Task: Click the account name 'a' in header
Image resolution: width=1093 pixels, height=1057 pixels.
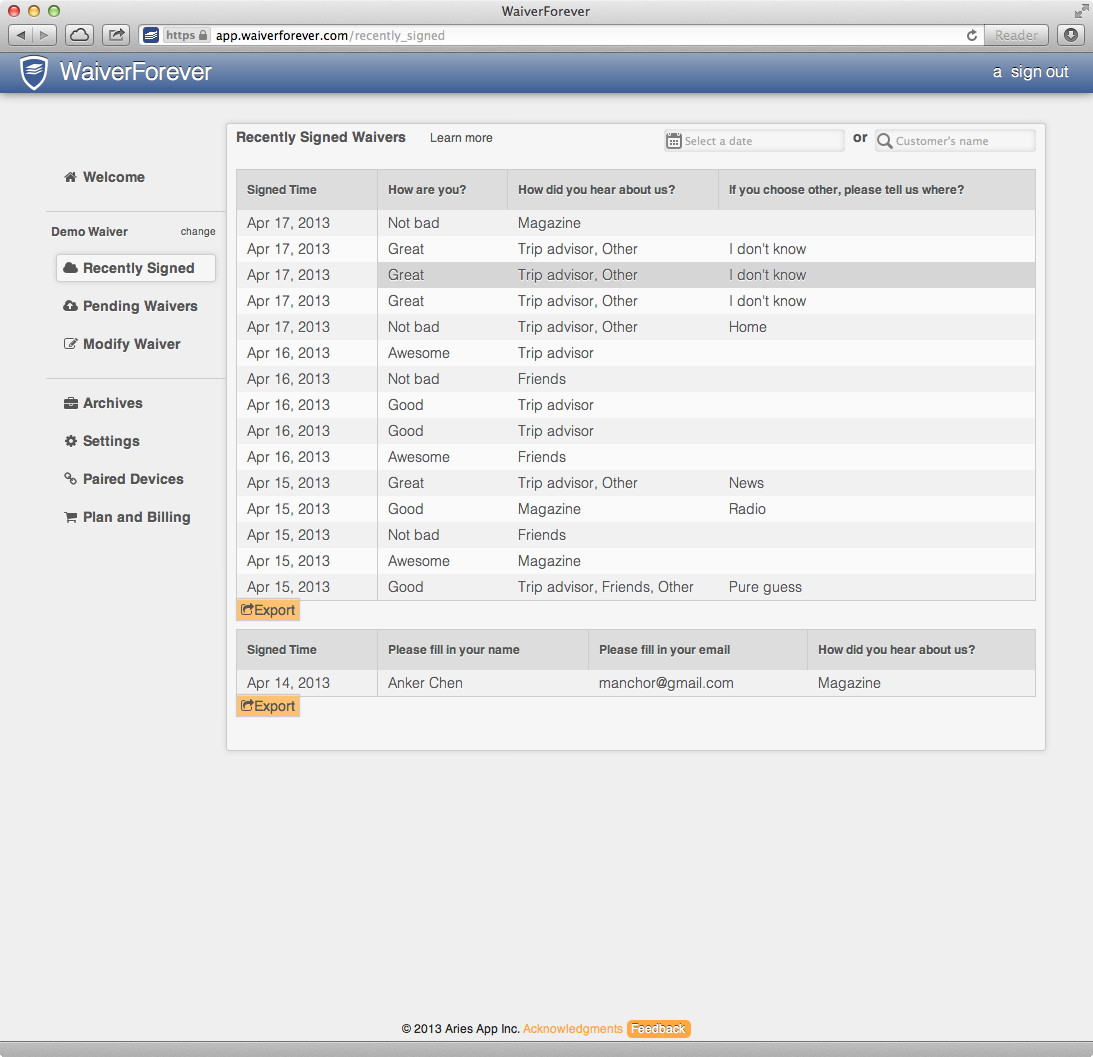Action: (997, 72)
